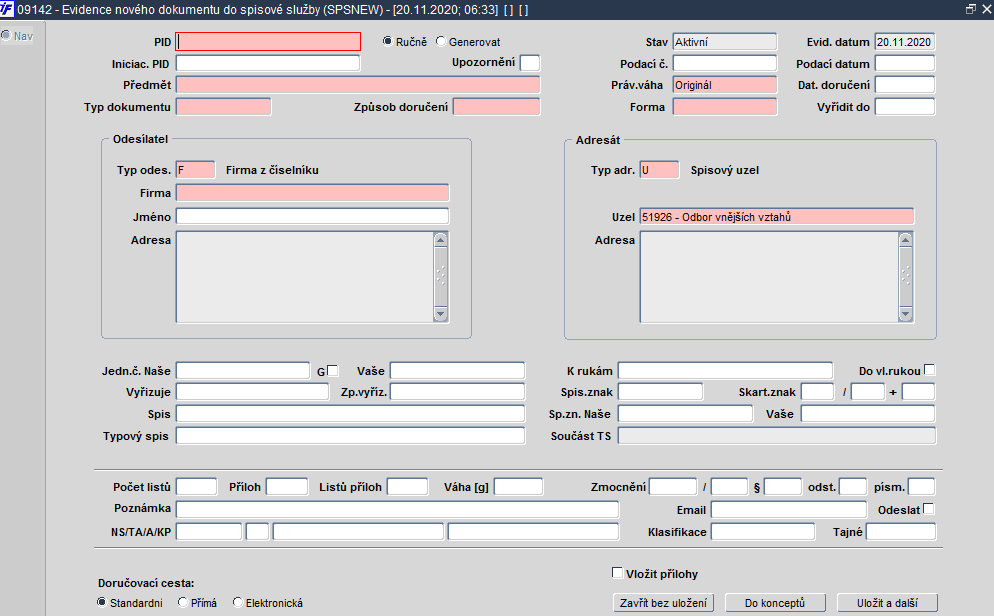994x616 pixels.
Task: Click the Uzel field with Odbor vnějších vztahů
Action: (x=777, y=217)
